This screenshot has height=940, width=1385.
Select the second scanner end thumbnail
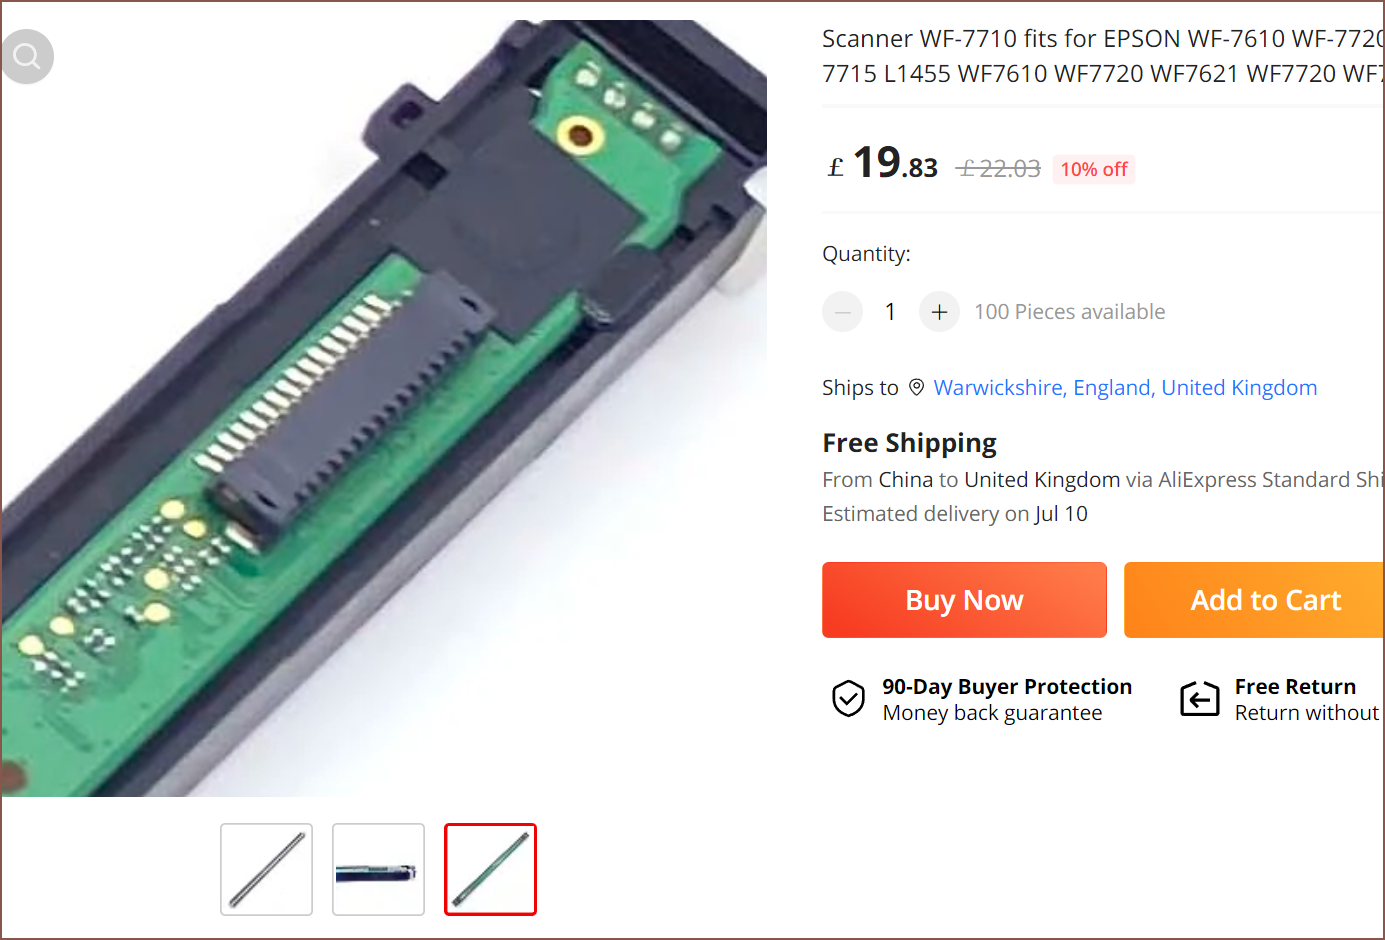378,869
